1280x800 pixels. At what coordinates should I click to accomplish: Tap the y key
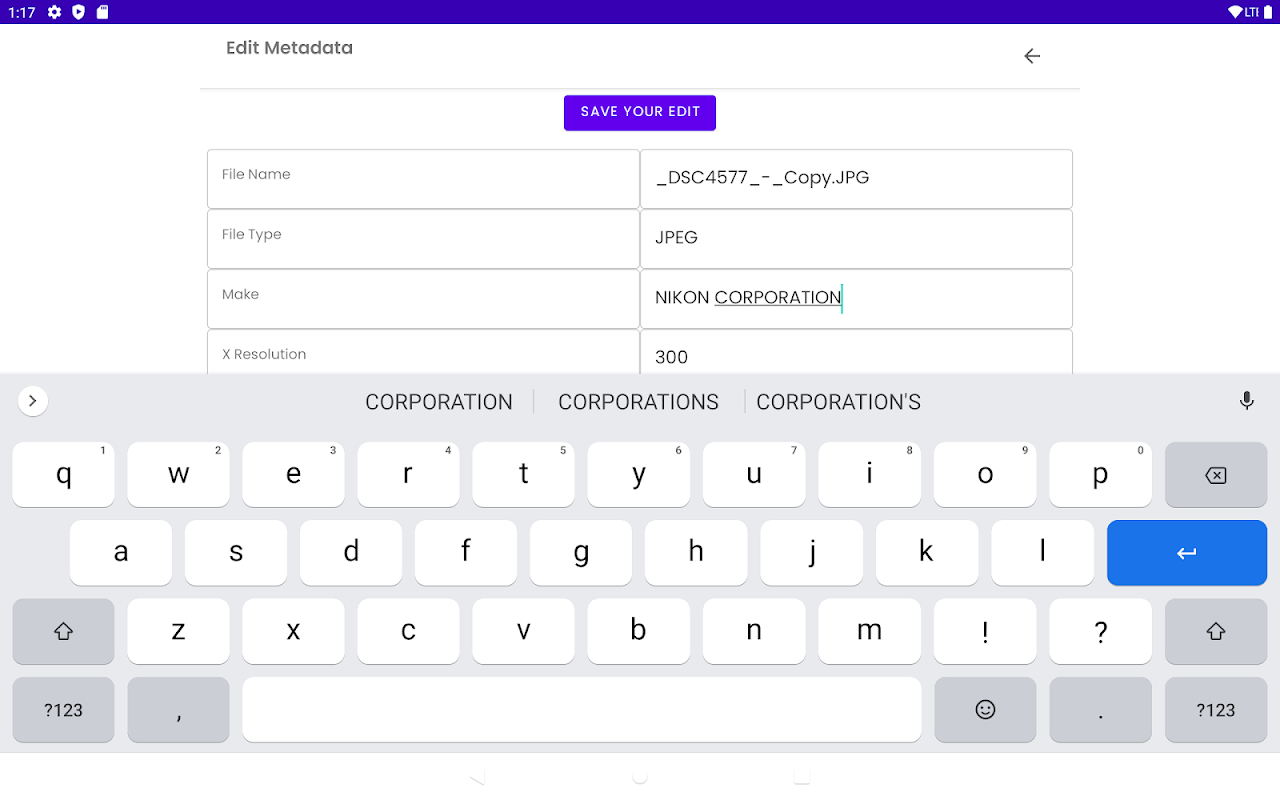click(638, 475)
